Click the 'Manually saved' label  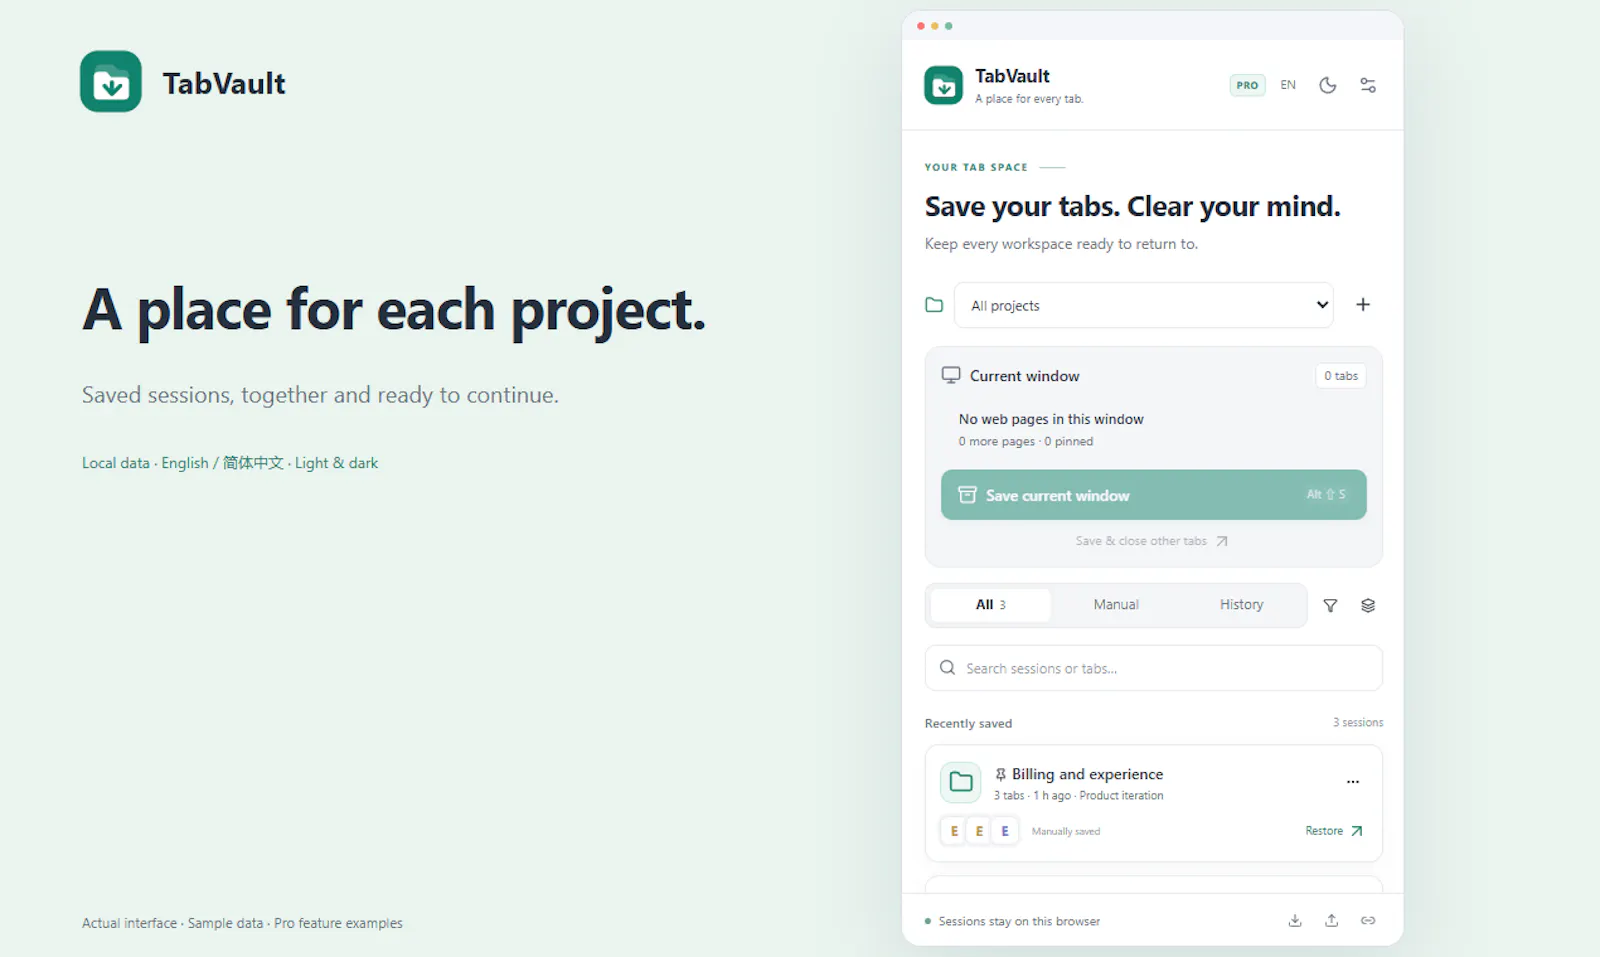1066,831
